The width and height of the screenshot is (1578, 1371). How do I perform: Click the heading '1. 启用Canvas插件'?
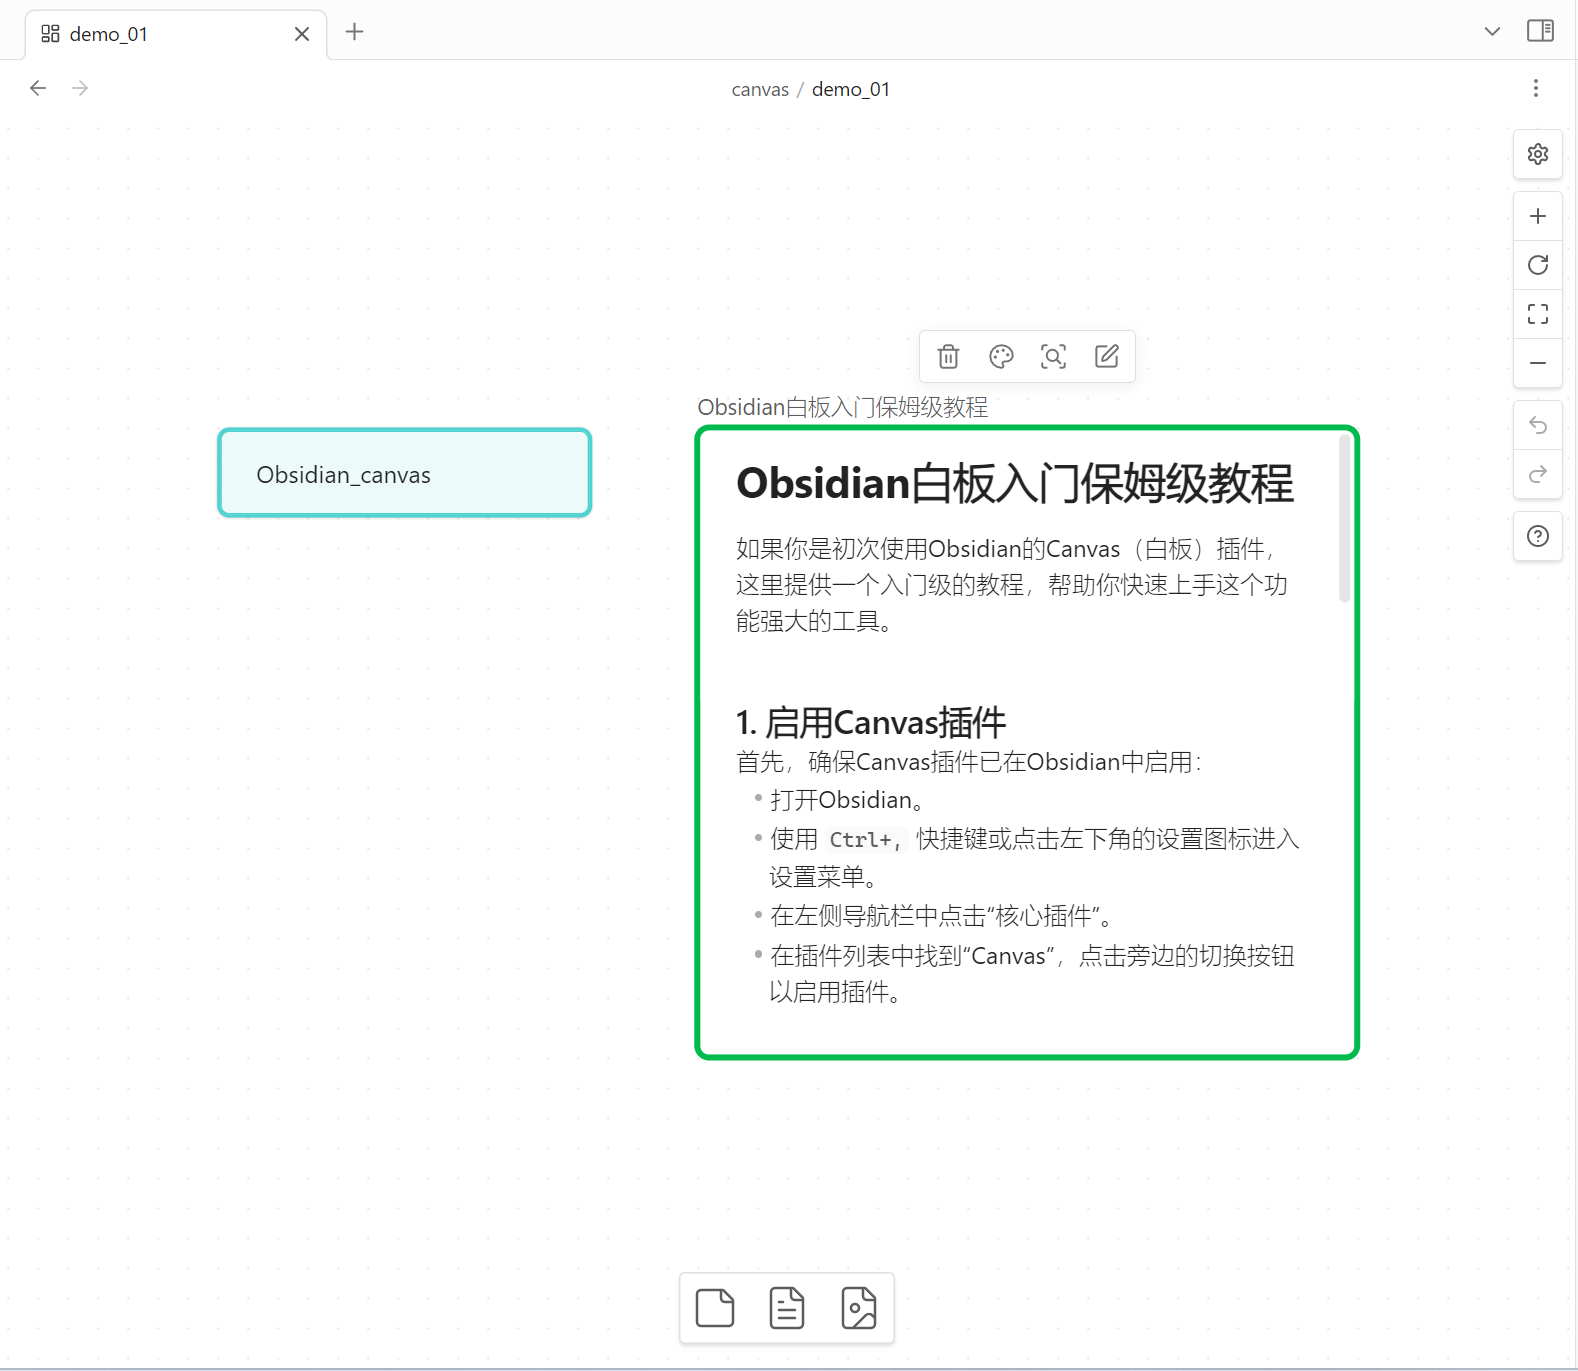click(870, 722)
